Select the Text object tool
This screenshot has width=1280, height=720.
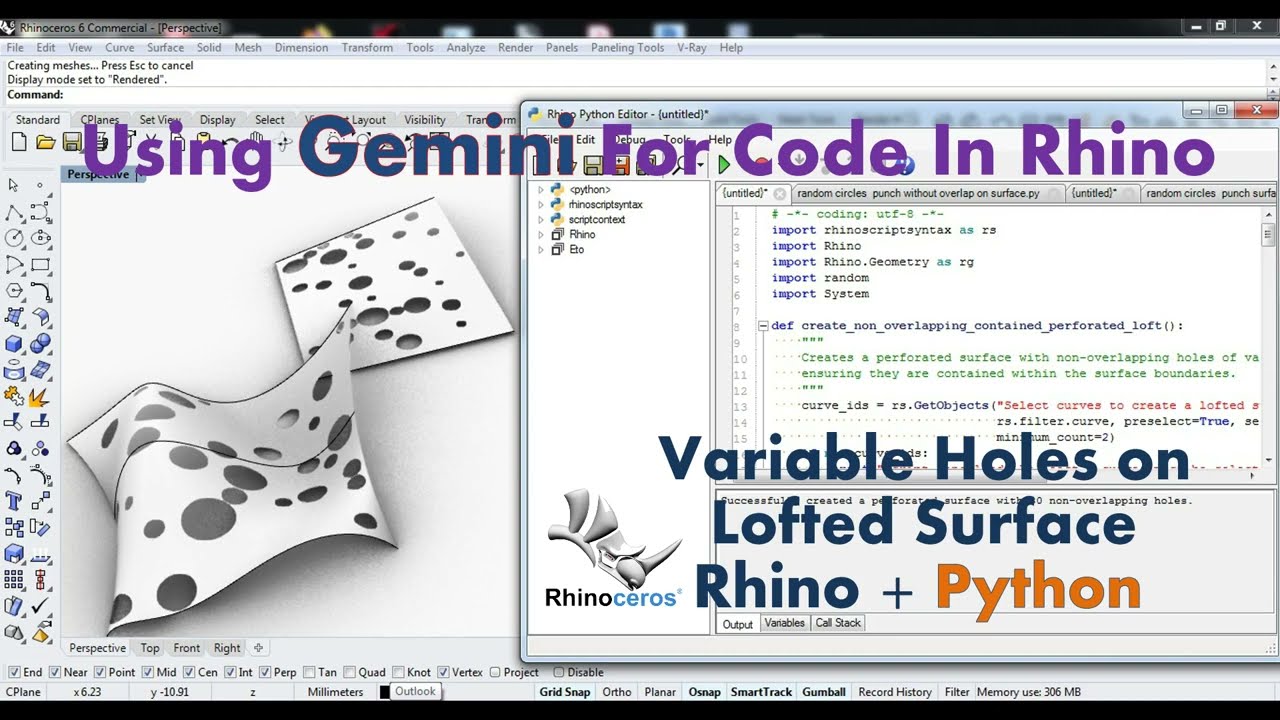pyautogui.click(x=14, y=501)
